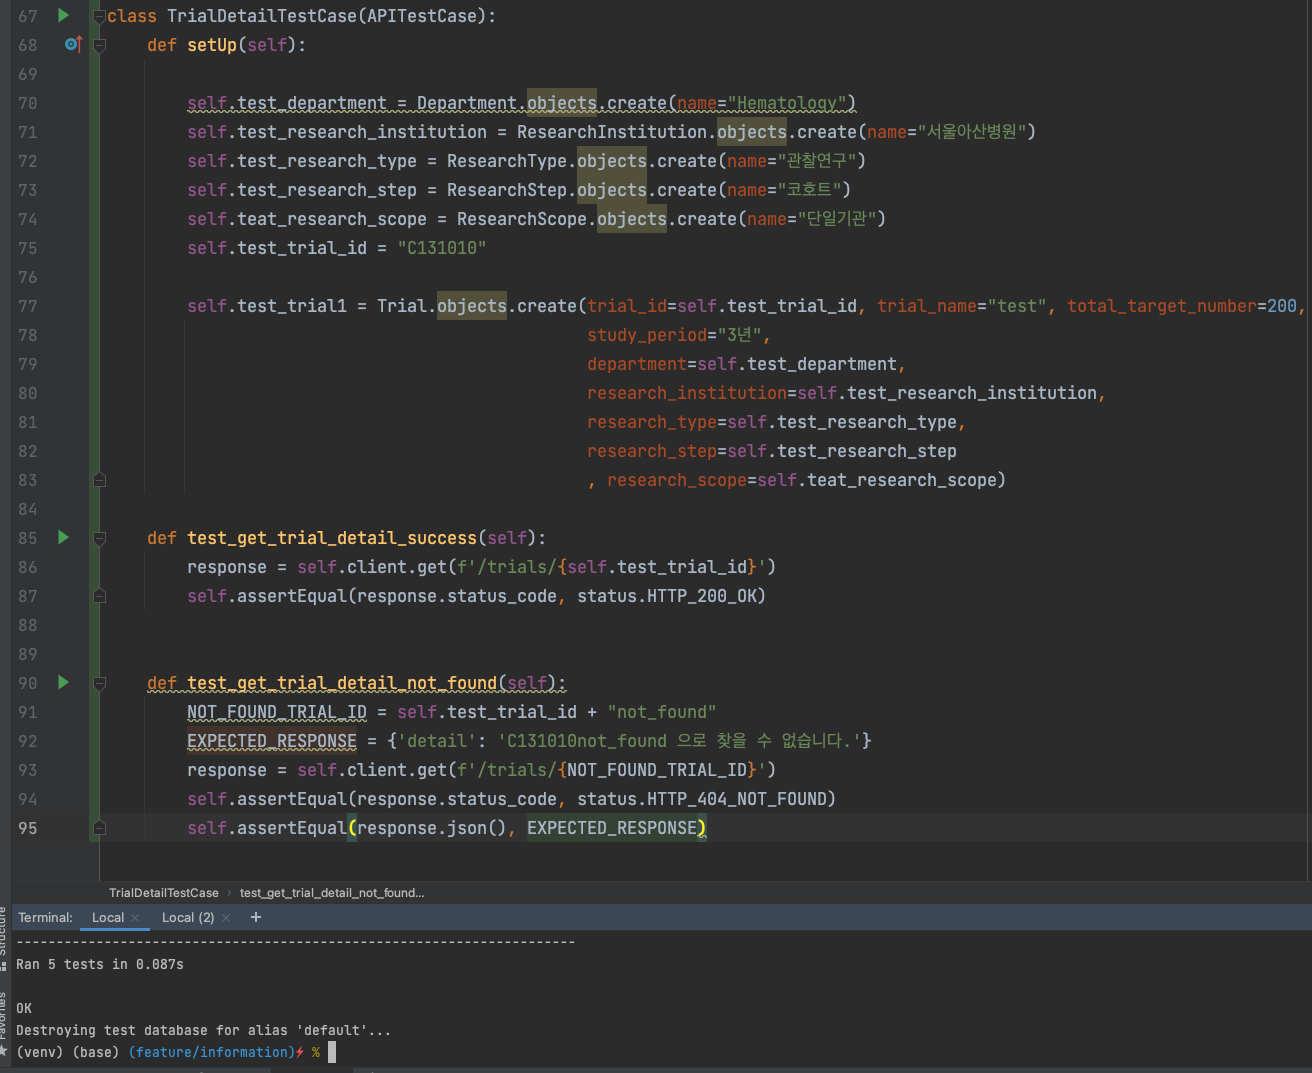Run test_get_trial_detail_success via gutter play icon

[63, 538]
